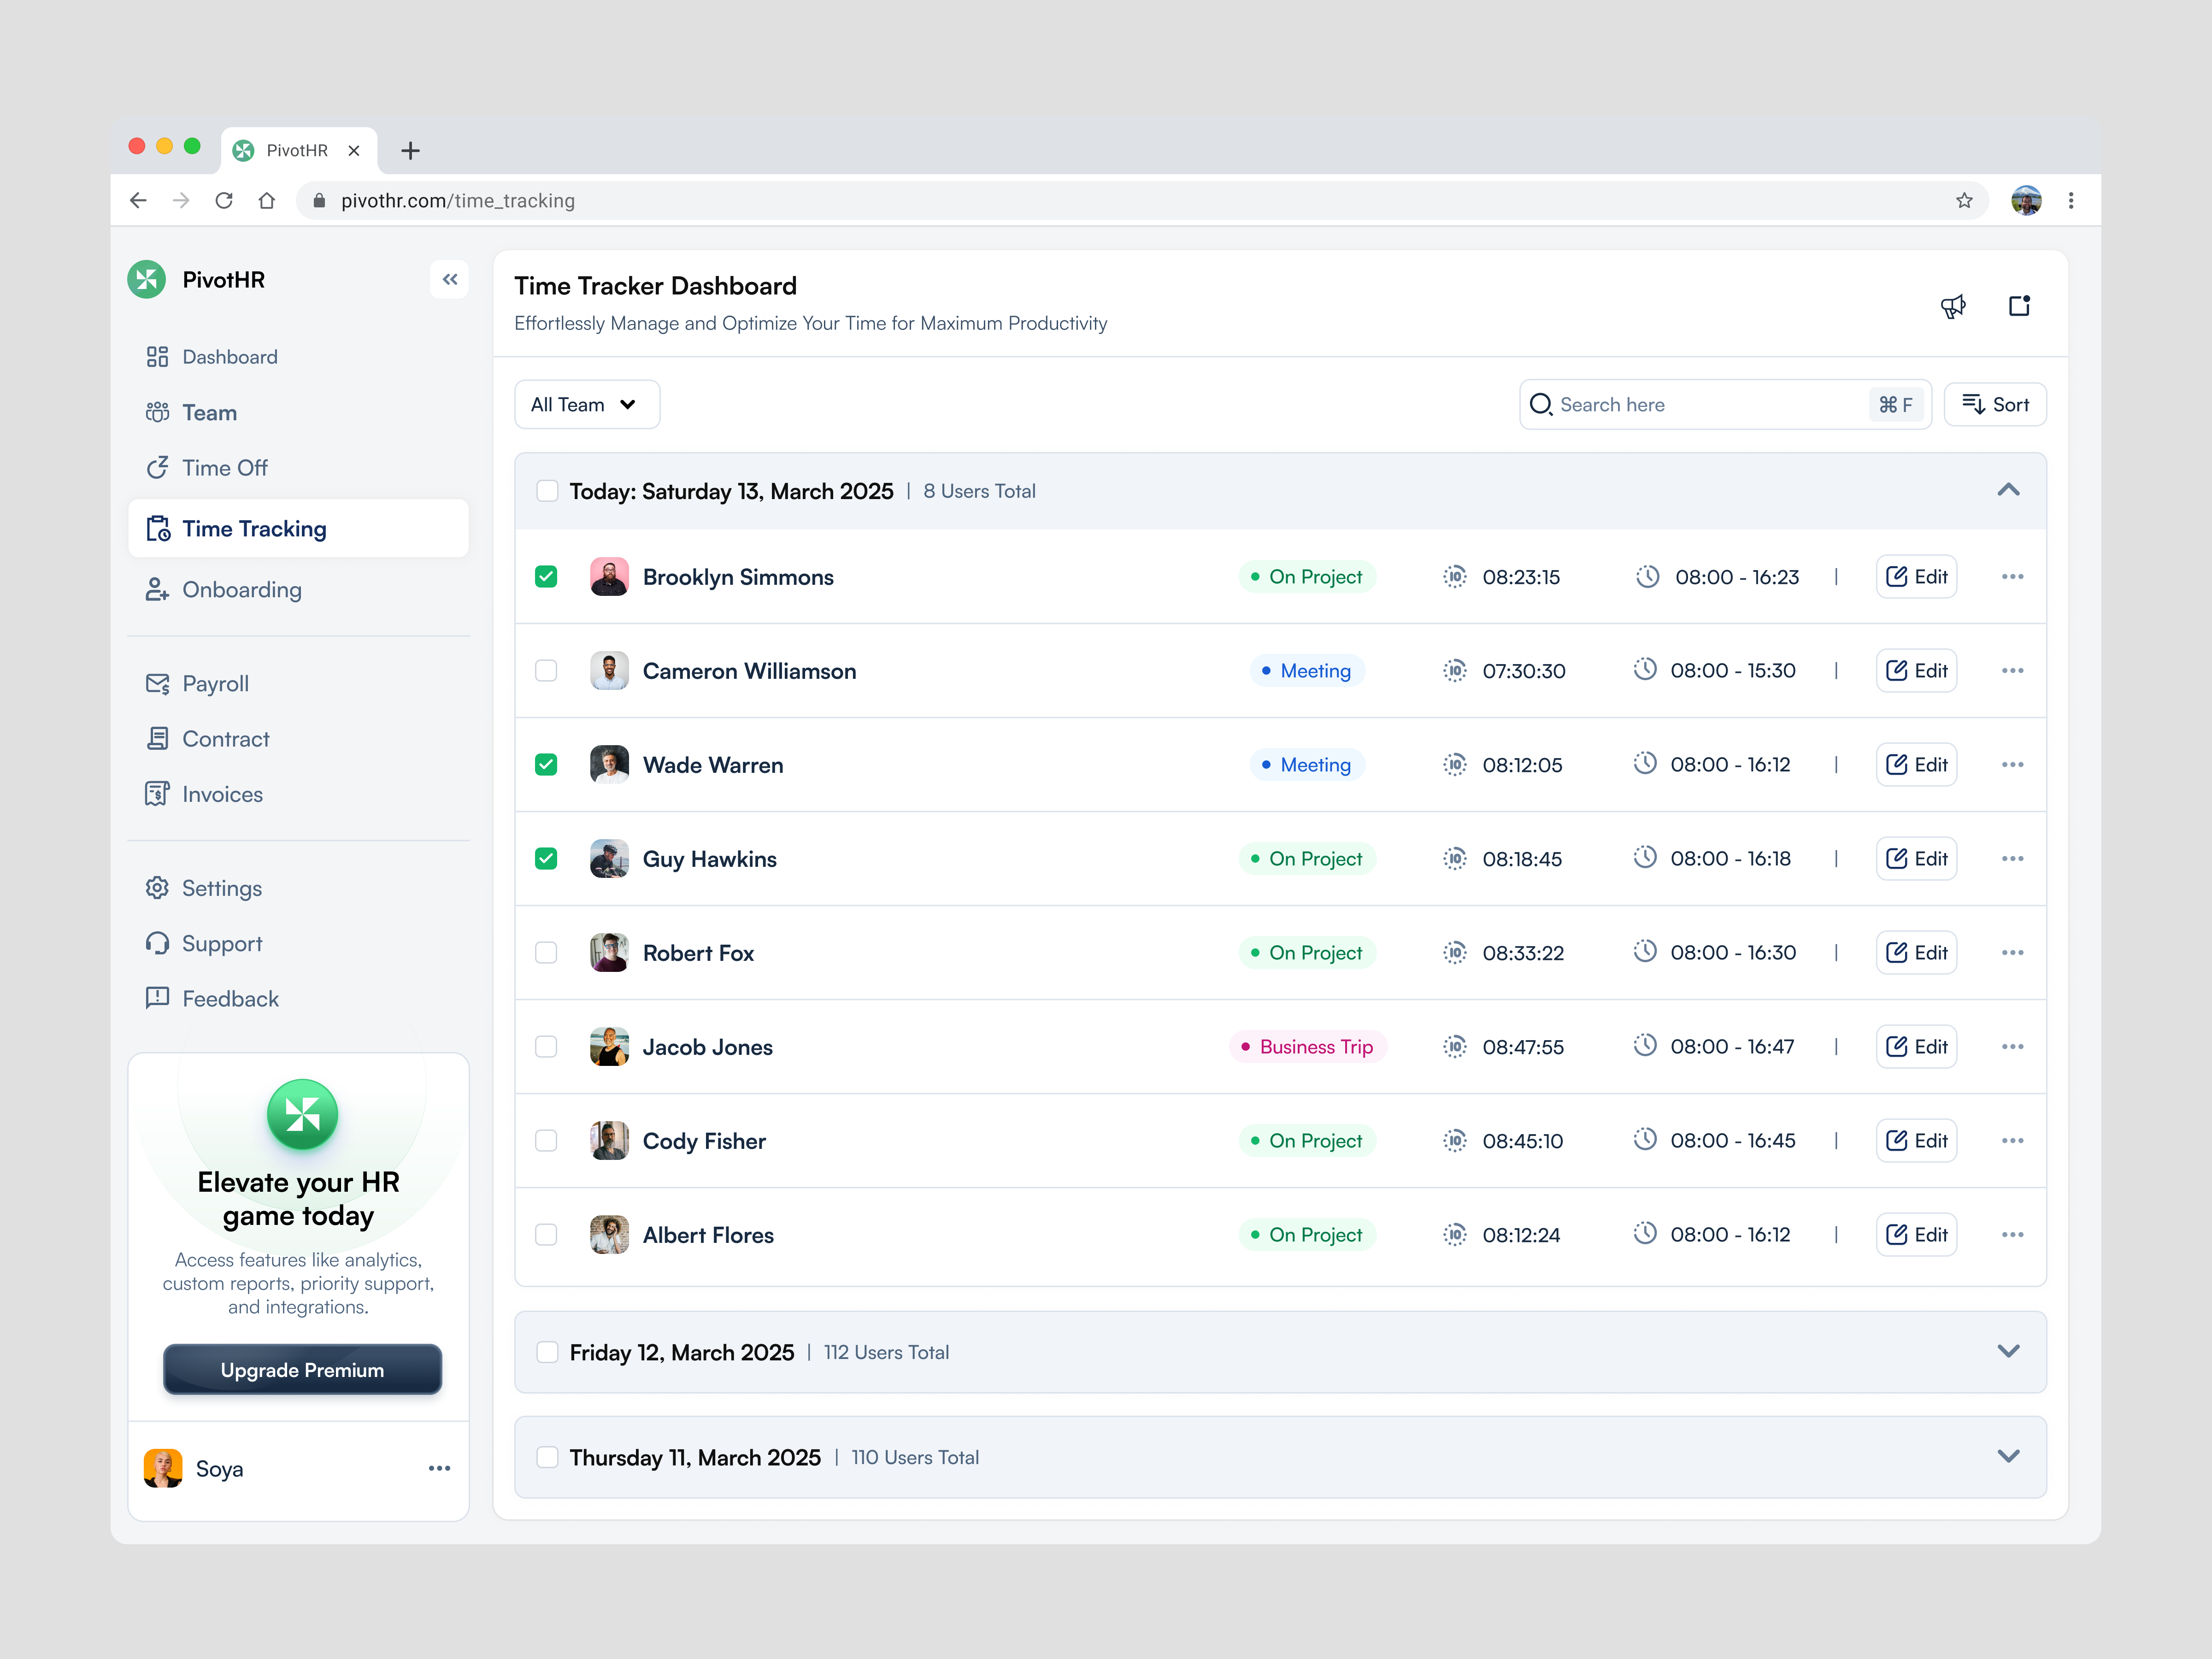This screenshot has width=2212, height=1659.
Task: Select the Dashboard icon in the sidebar
Action: pyautogui.click(x=158, y=356)
